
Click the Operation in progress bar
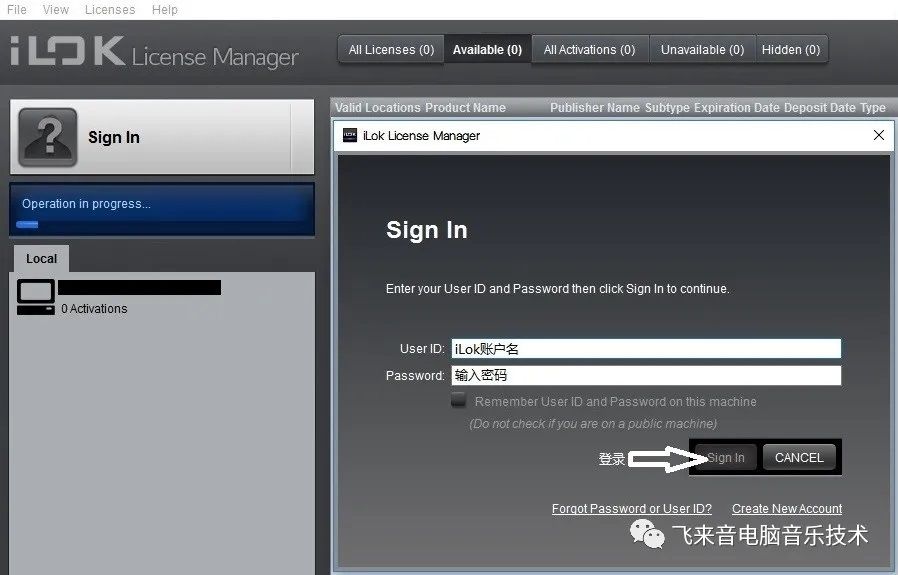(x=162, y=210)
